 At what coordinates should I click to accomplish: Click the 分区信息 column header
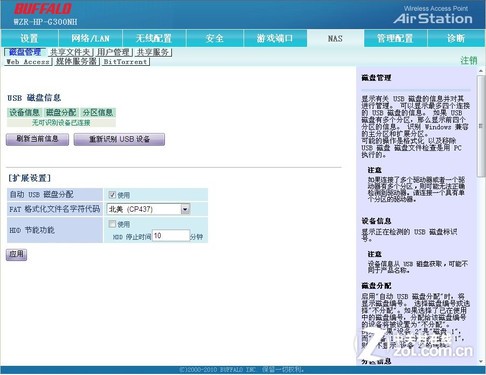click(x=98, y=112)
